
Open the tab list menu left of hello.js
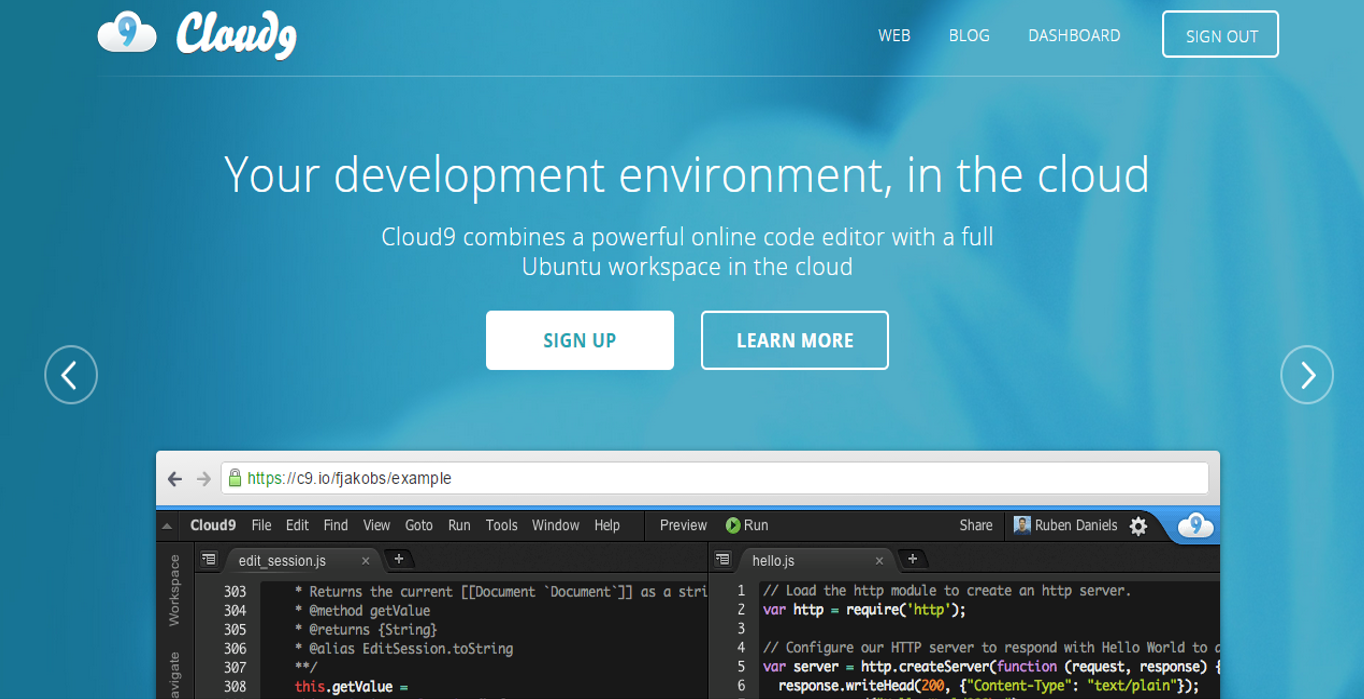(x=722, y=559)
